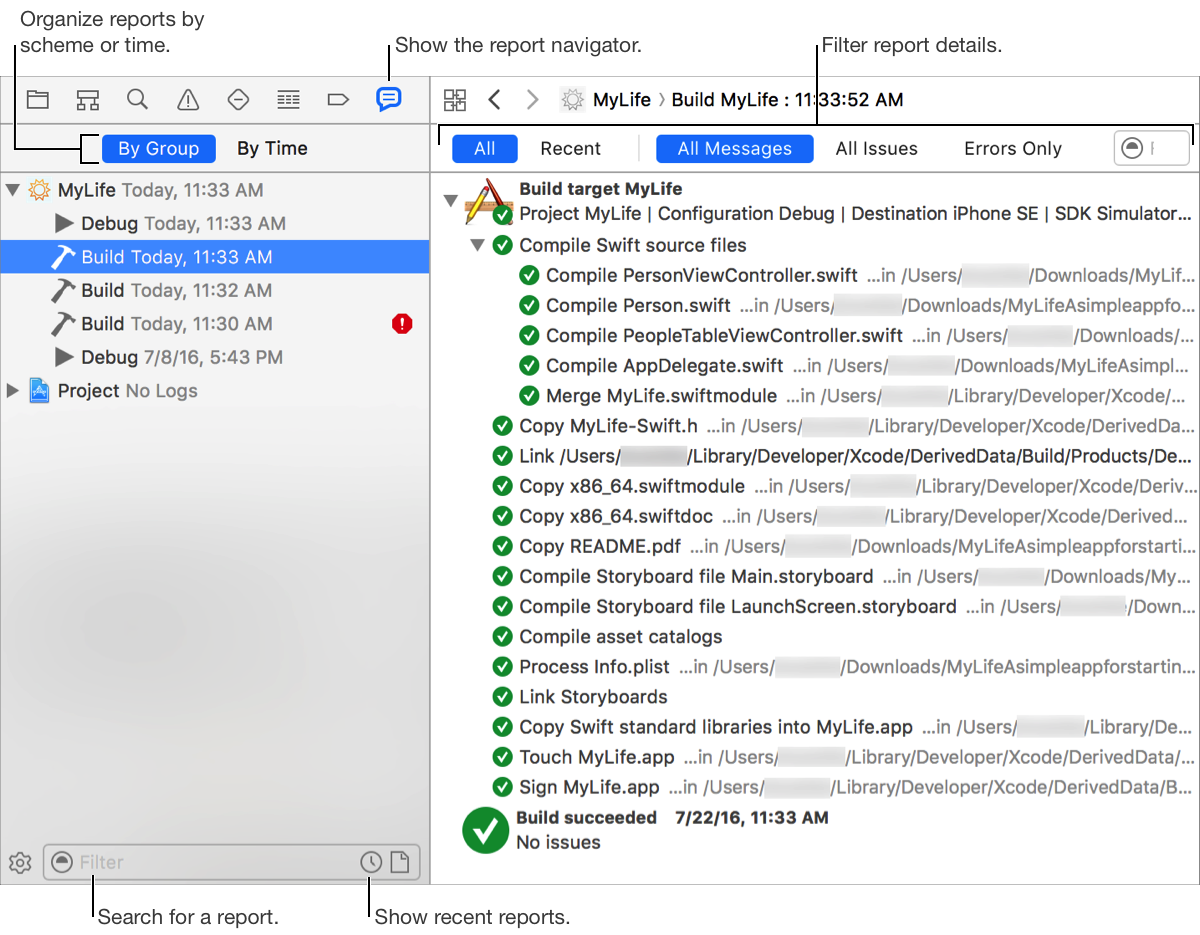The image size is (1200, 935).
Task: Select the All scope filter
Action: (x=485, y=148)
